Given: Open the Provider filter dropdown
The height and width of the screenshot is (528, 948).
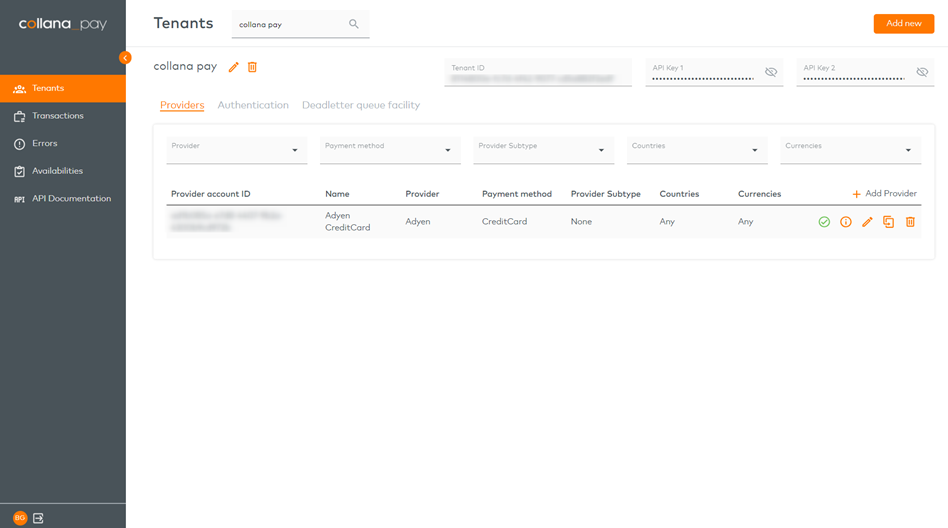Looking at the screenshot, I should click(x=236, y=150).
